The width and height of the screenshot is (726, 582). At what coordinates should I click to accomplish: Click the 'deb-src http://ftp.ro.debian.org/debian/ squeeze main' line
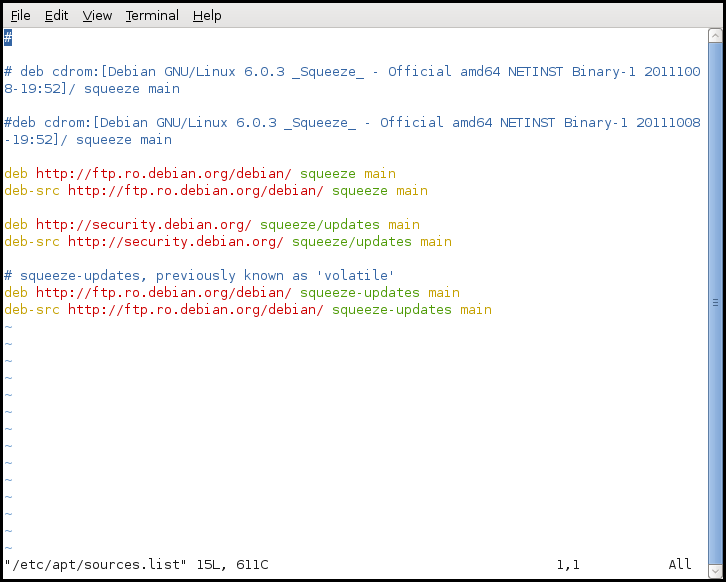[x=216, y=191]
